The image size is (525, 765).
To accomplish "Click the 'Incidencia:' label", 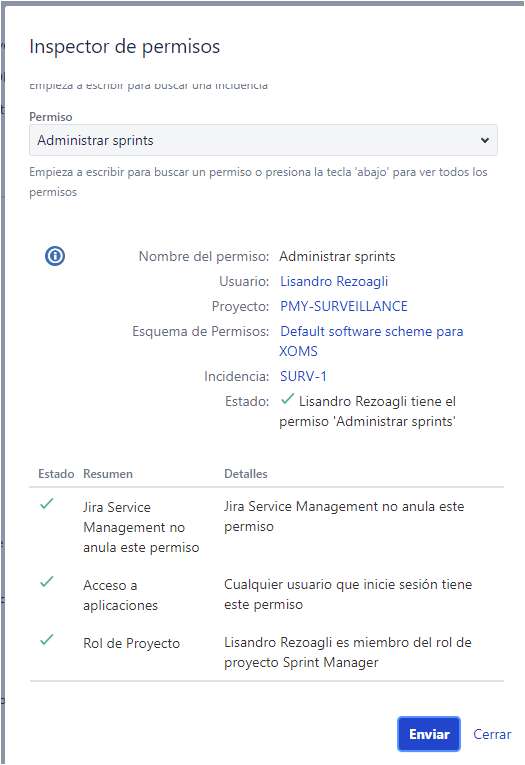I will tap(236, 377).
